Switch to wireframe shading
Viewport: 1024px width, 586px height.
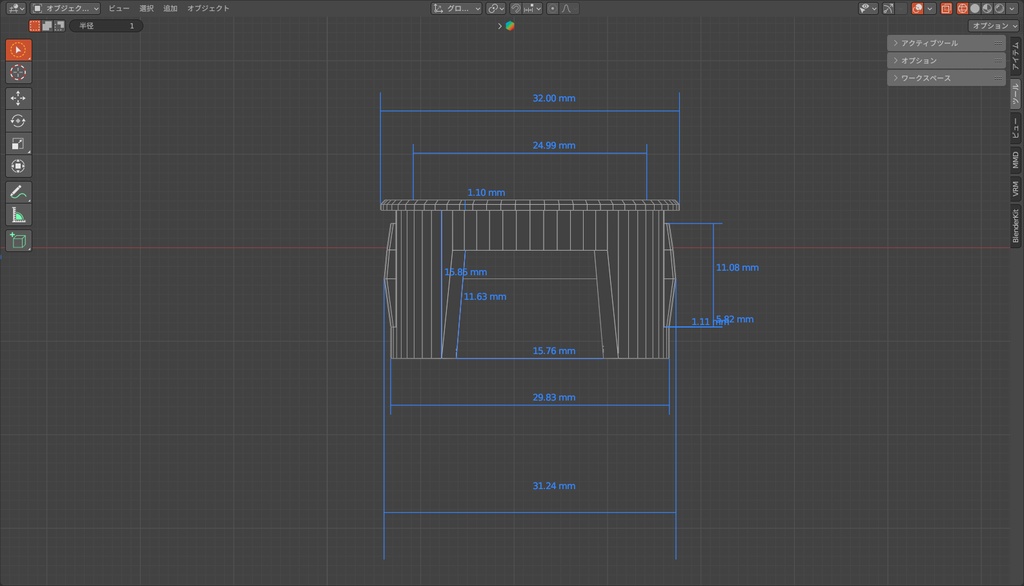[x=963, y=8]
